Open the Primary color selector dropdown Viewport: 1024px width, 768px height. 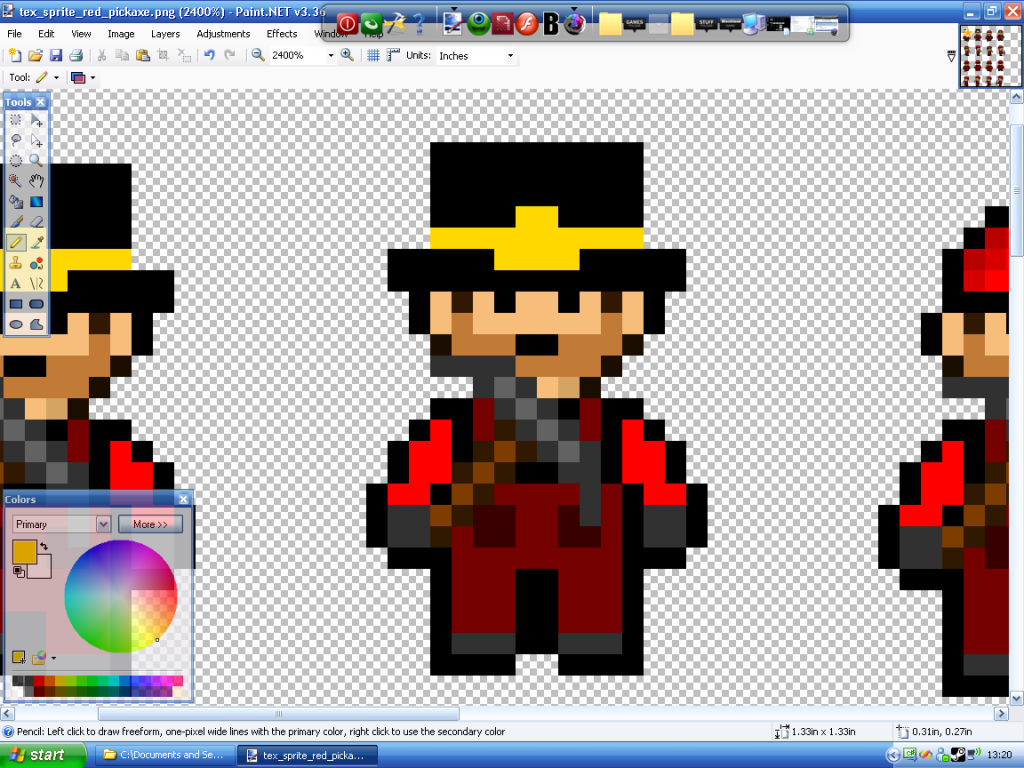(x=103, y=524)
